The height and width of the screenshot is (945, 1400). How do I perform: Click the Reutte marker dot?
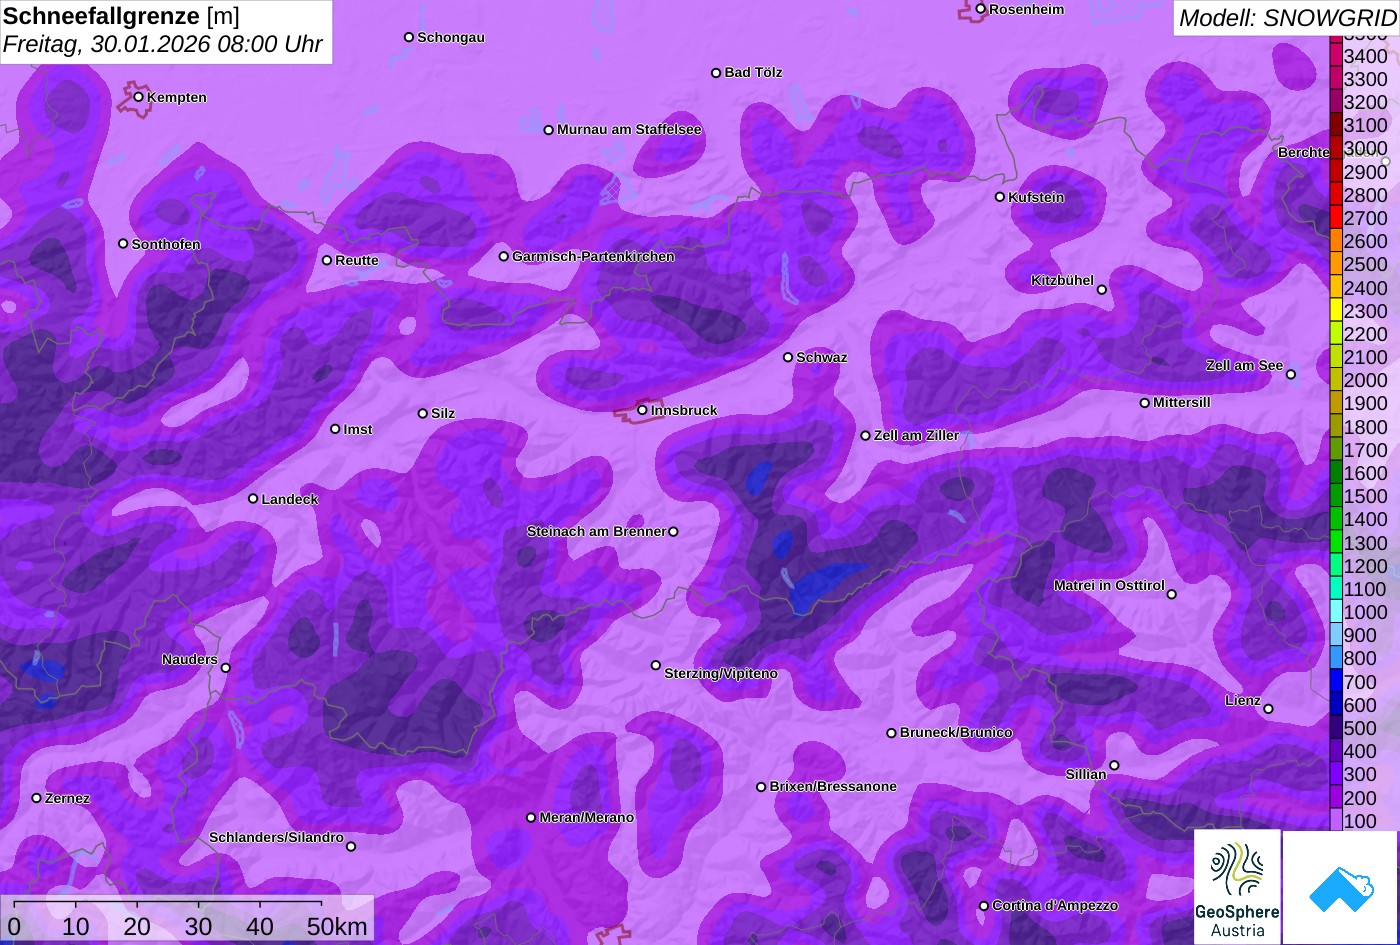(327, 260)
